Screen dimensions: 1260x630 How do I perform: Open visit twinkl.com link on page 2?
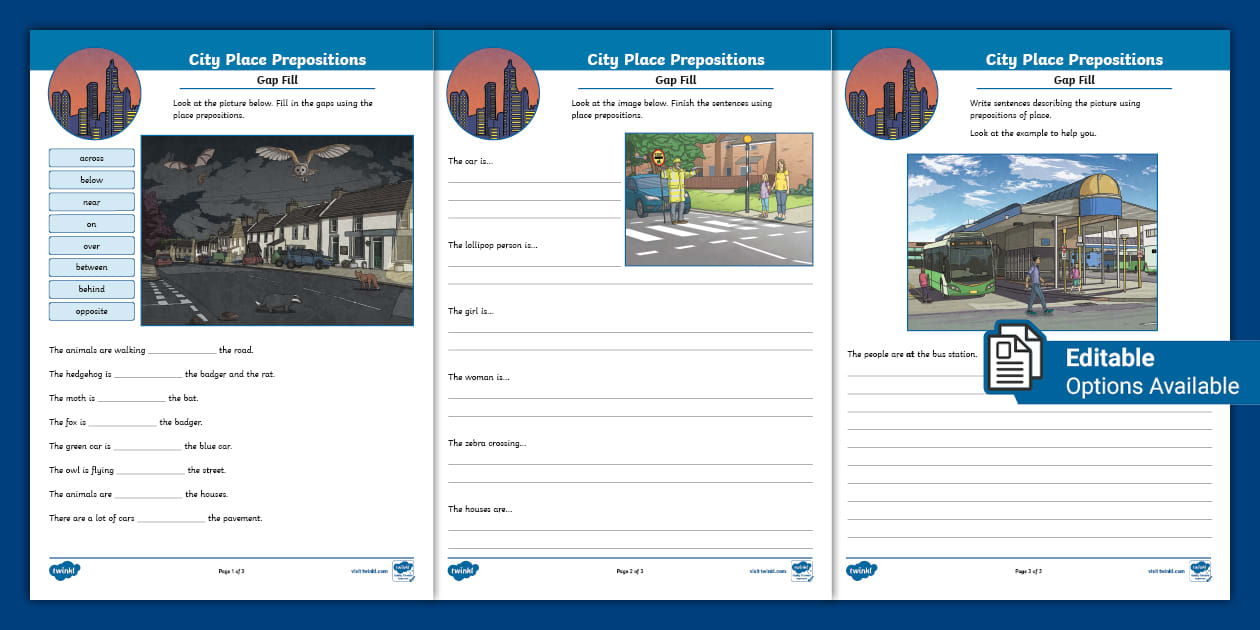(766, 571)
